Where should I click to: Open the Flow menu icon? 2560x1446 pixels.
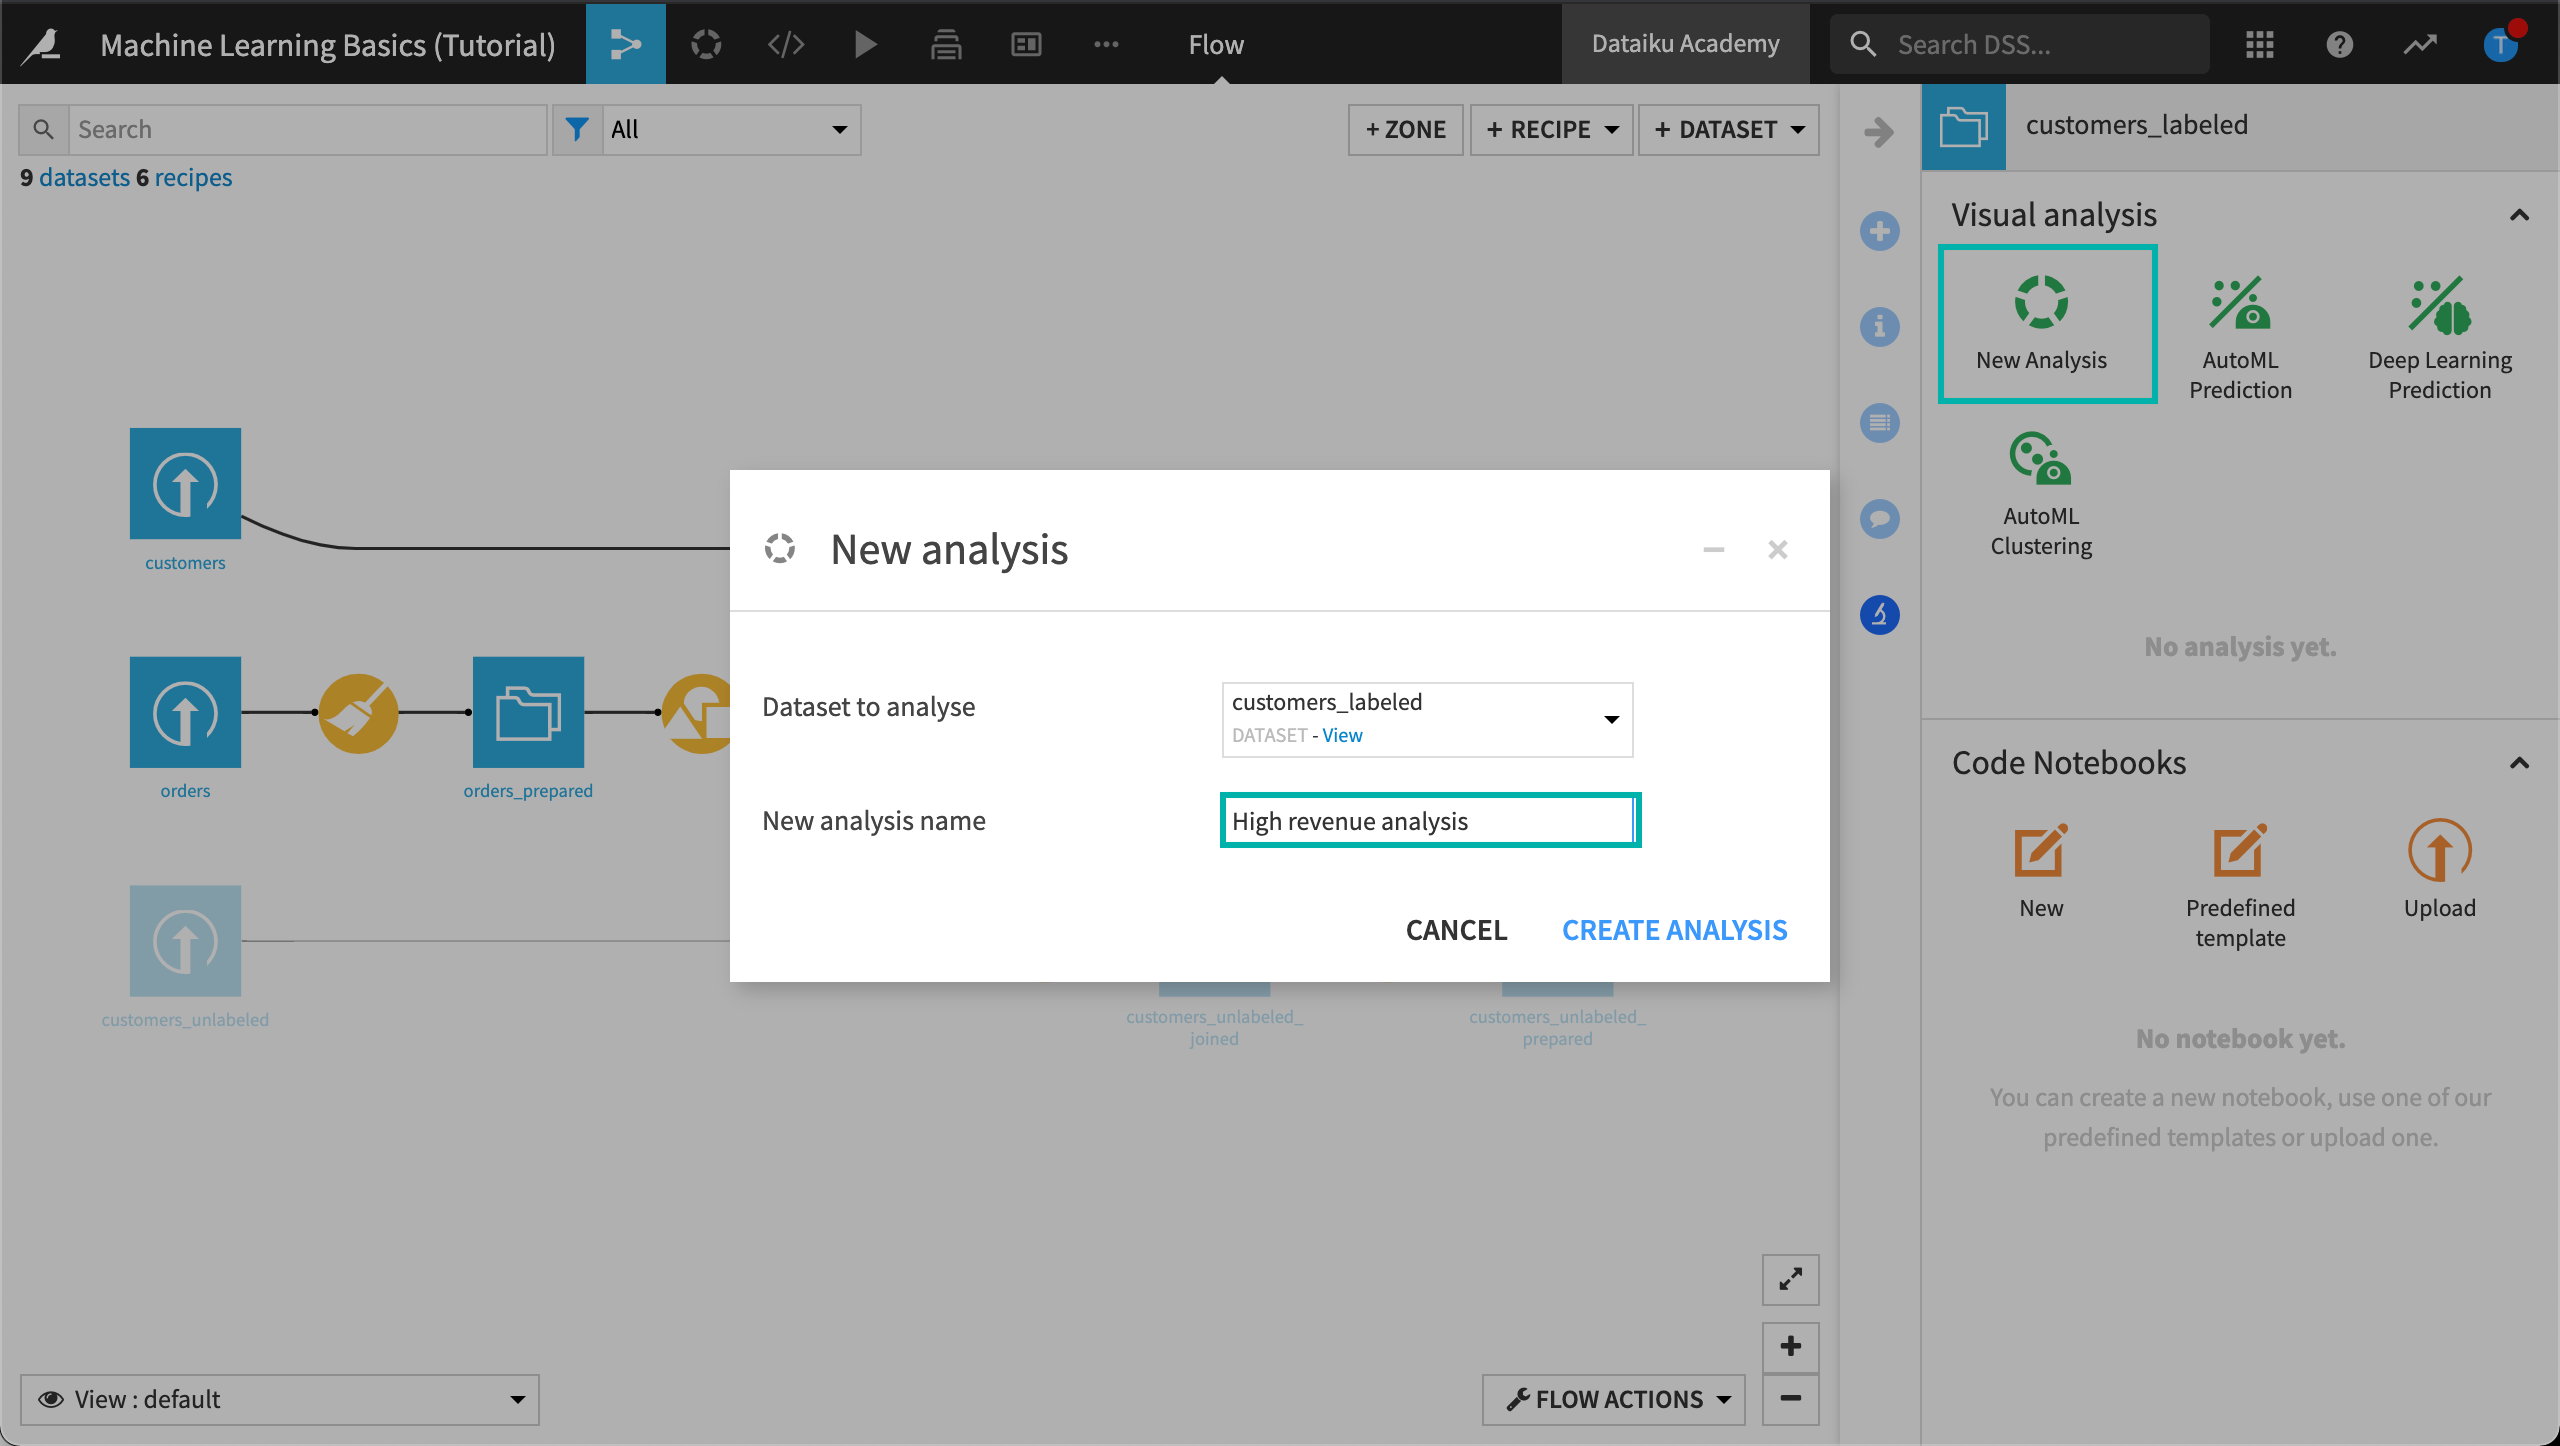tap(626, 44)
